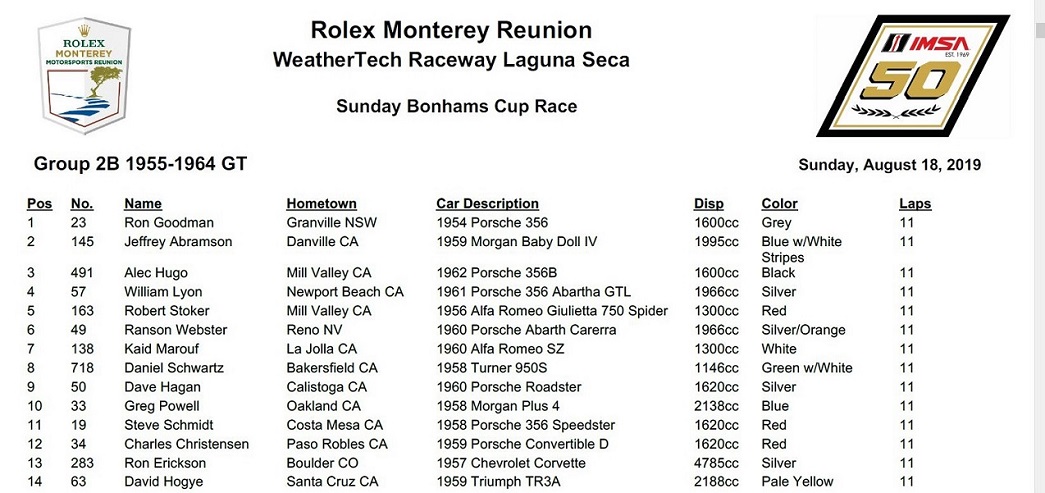Click driver name Ron Goodman
This screenshot has height=493, width=1045.
169,223
